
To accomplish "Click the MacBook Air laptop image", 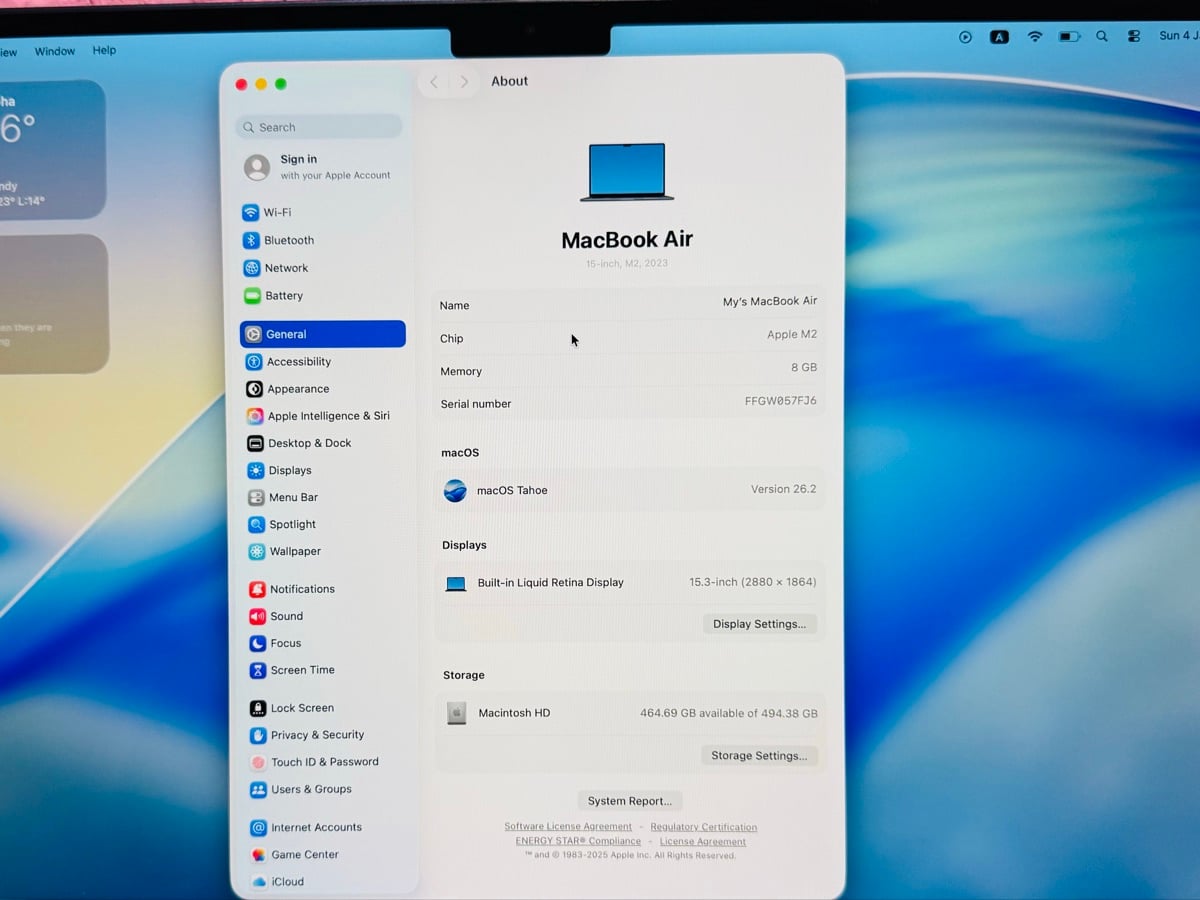I will point(627,172).
